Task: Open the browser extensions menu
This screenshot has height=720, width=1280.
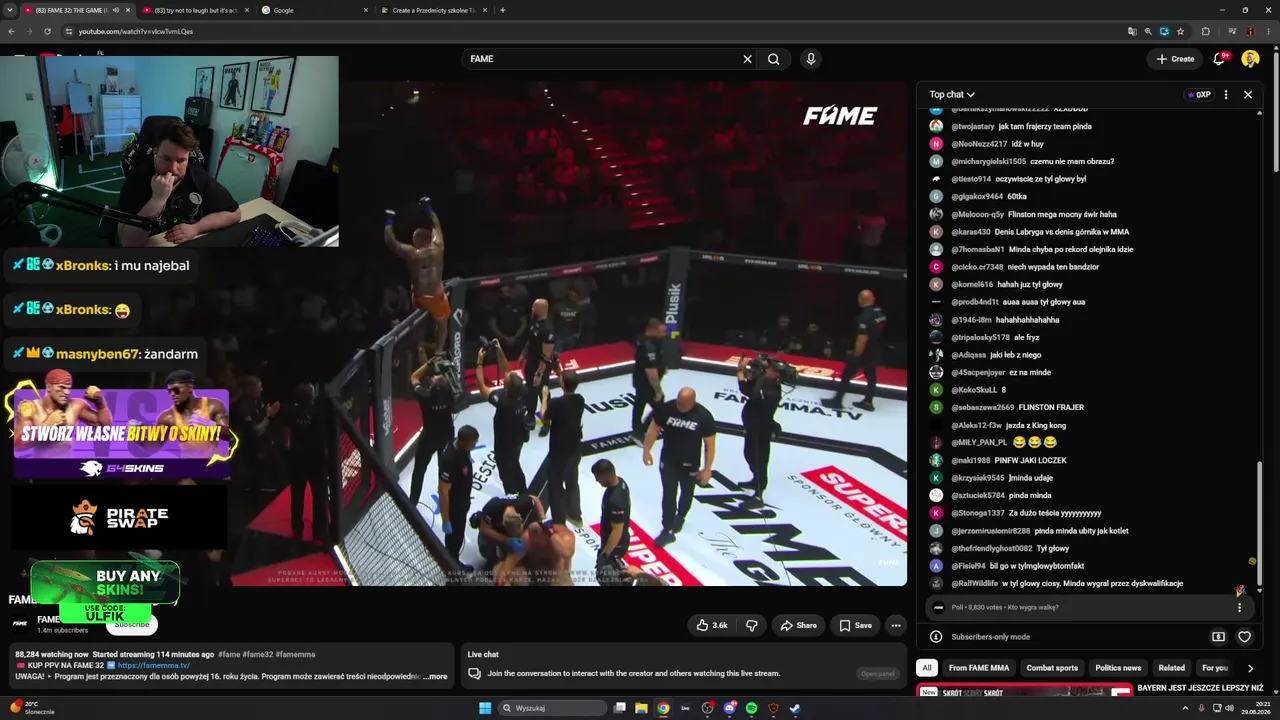Action: pyautogui.click(x=1205, y=31)
